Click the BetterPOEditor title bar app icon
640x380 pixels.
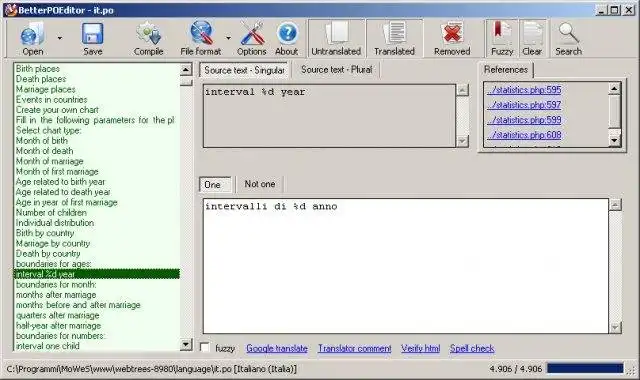11,10
